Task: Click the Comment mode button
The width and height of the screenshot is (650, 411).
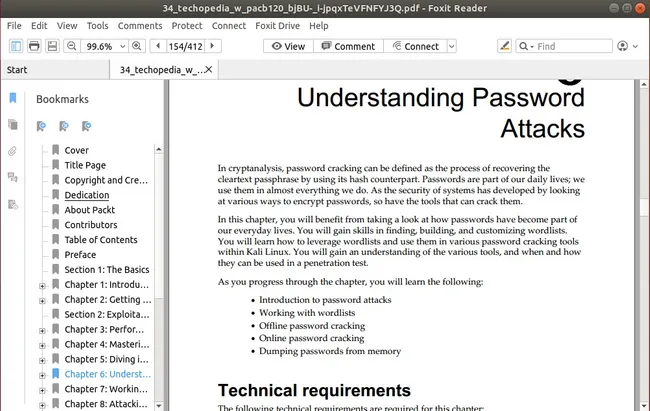Action: [x=348, y=46]
